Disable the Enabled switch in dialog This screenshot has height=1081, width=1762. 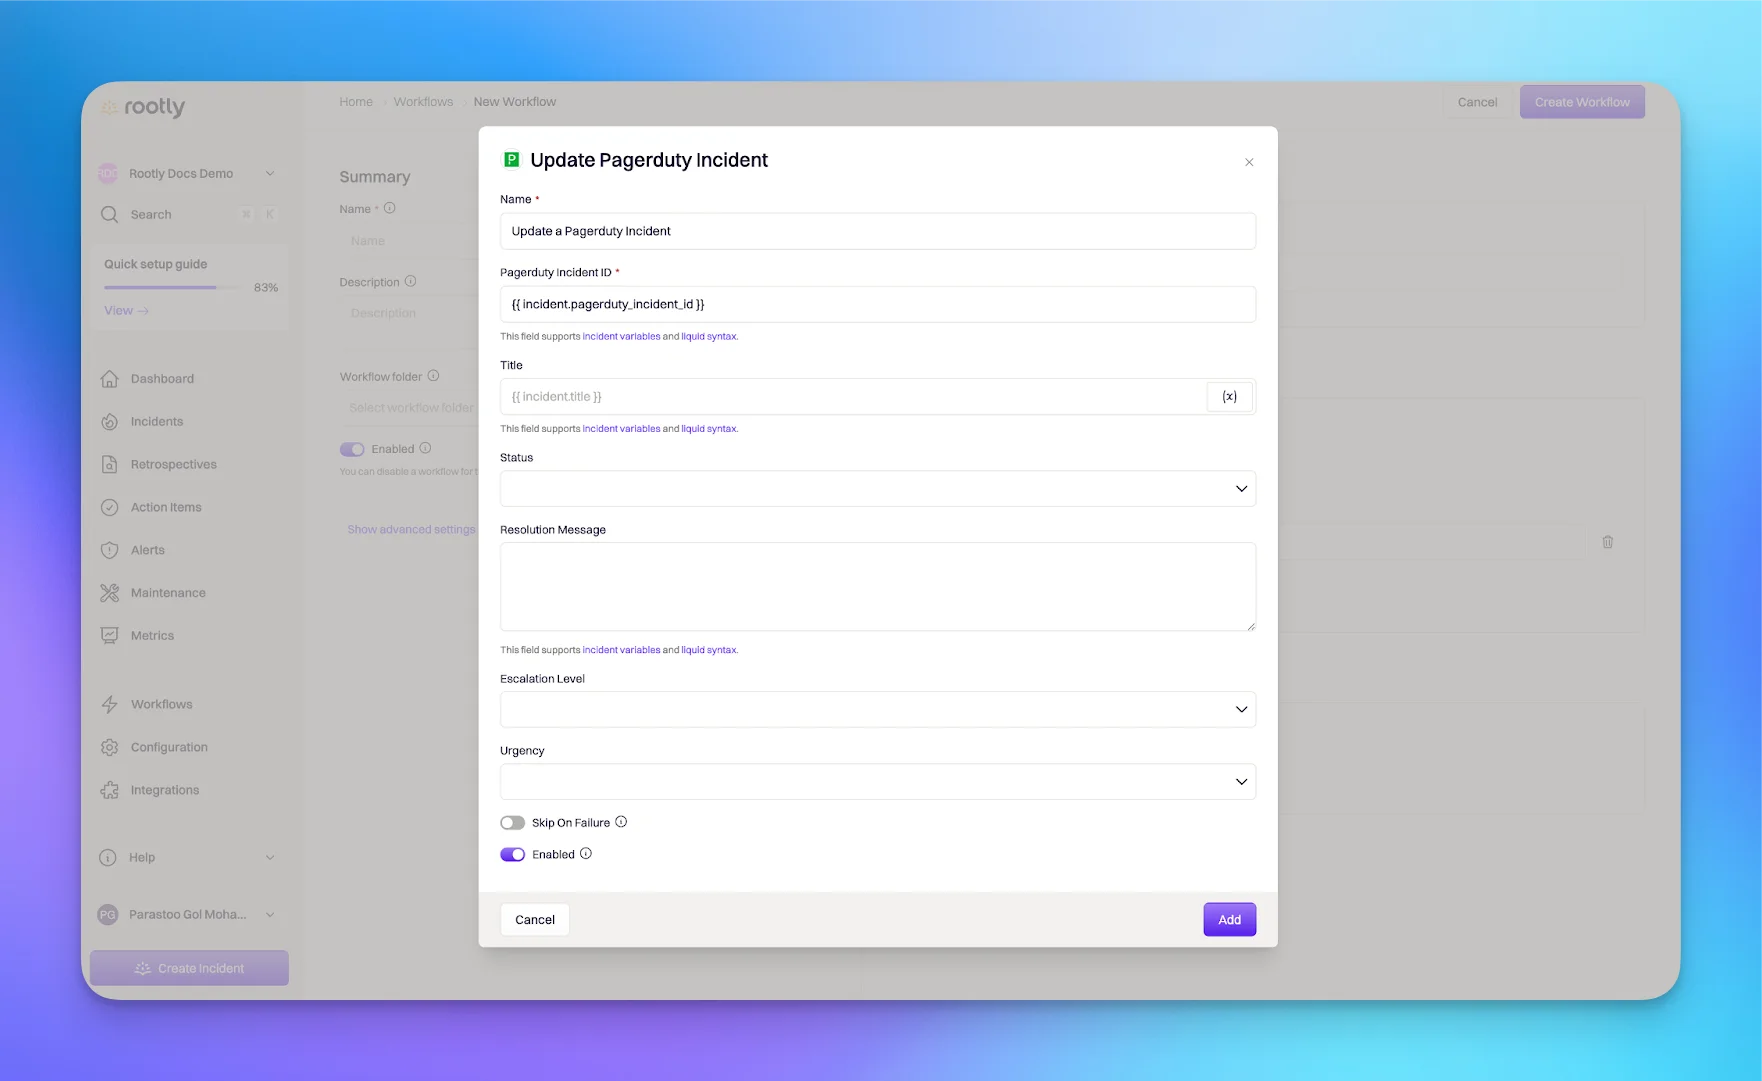point(513,855)
